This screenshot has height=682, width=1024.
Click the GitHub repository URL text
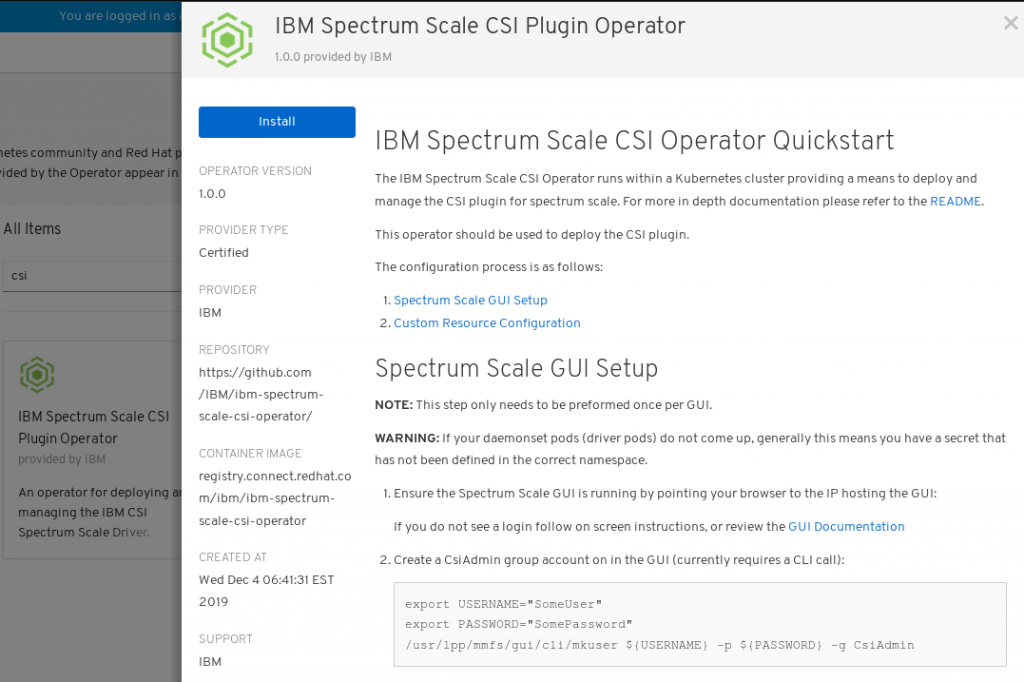point(261,394)
